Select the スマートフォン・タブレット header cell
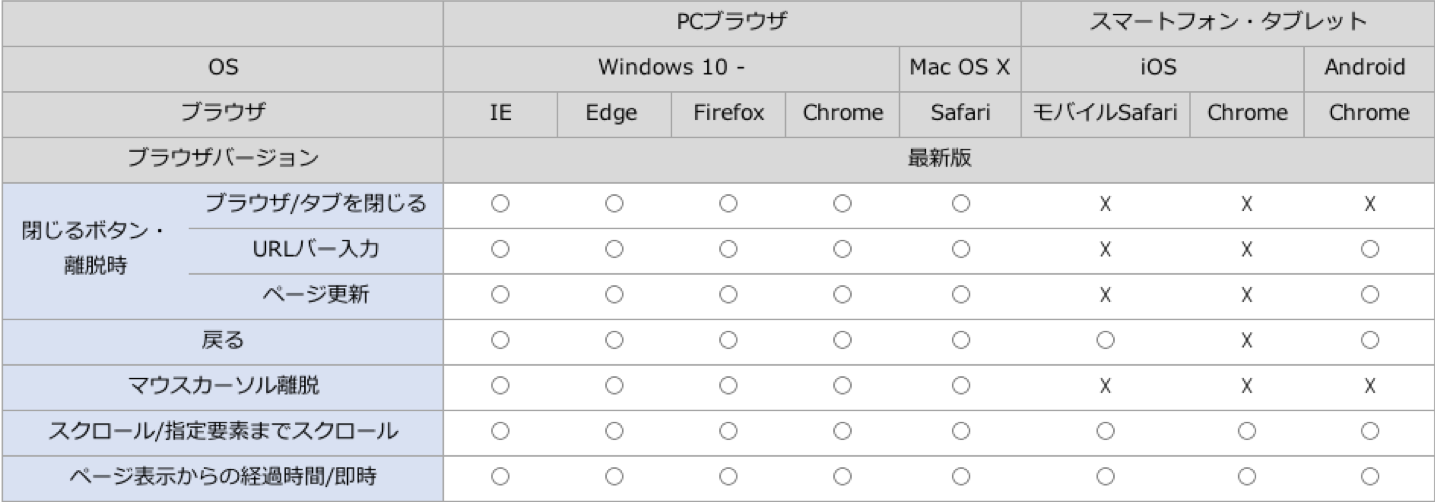The width and height of the screenshot is (1435, 502). click(x=1228, y=22)
